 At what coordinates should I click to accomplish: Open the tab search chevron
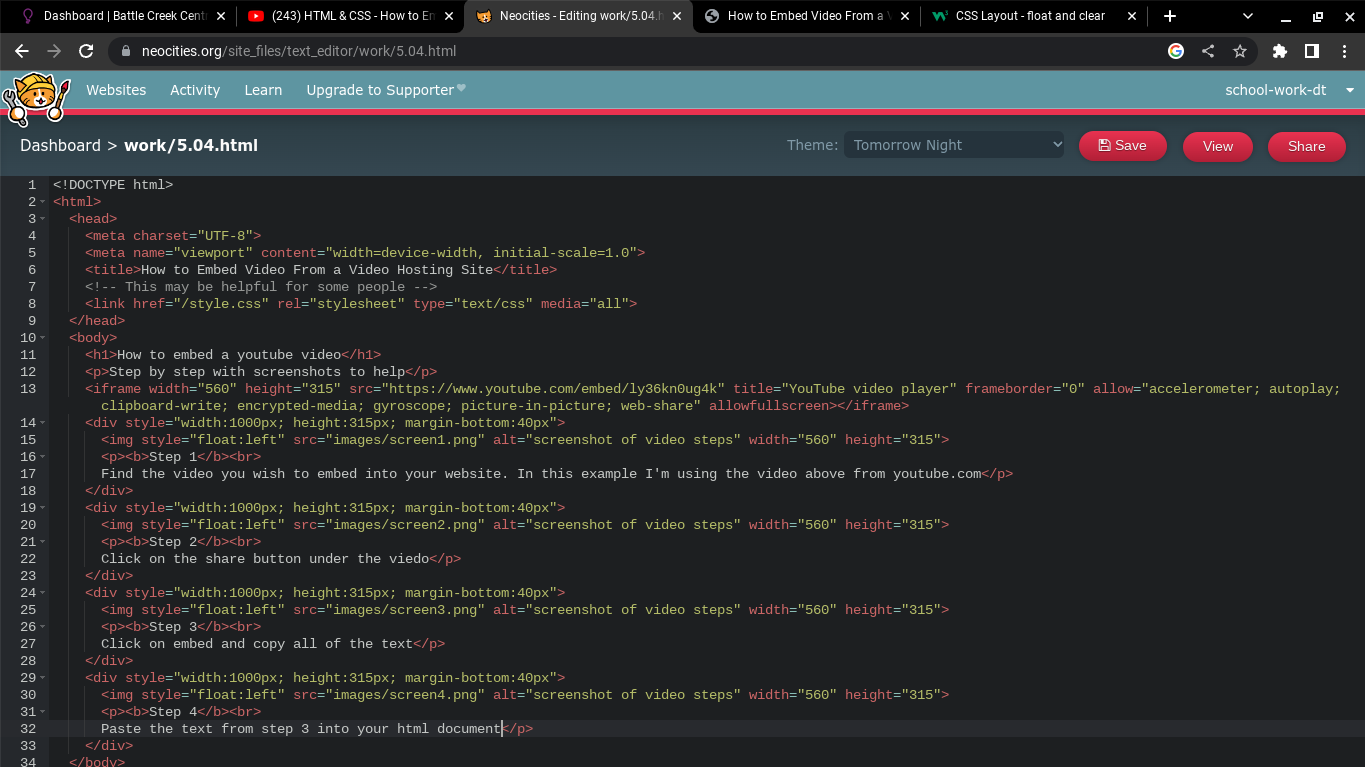(x=1249, y=16)
